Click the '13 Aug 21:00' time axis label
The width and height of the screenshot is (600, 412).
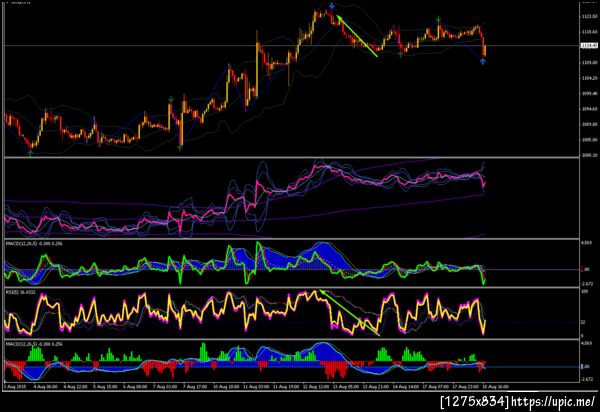[376, 387]
